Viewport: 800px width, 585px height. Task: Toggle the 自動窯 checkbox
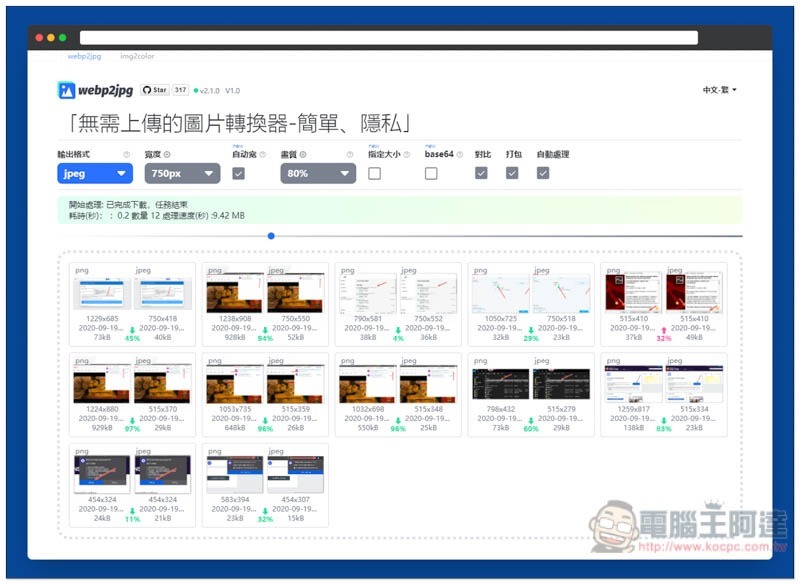(238, 173)
